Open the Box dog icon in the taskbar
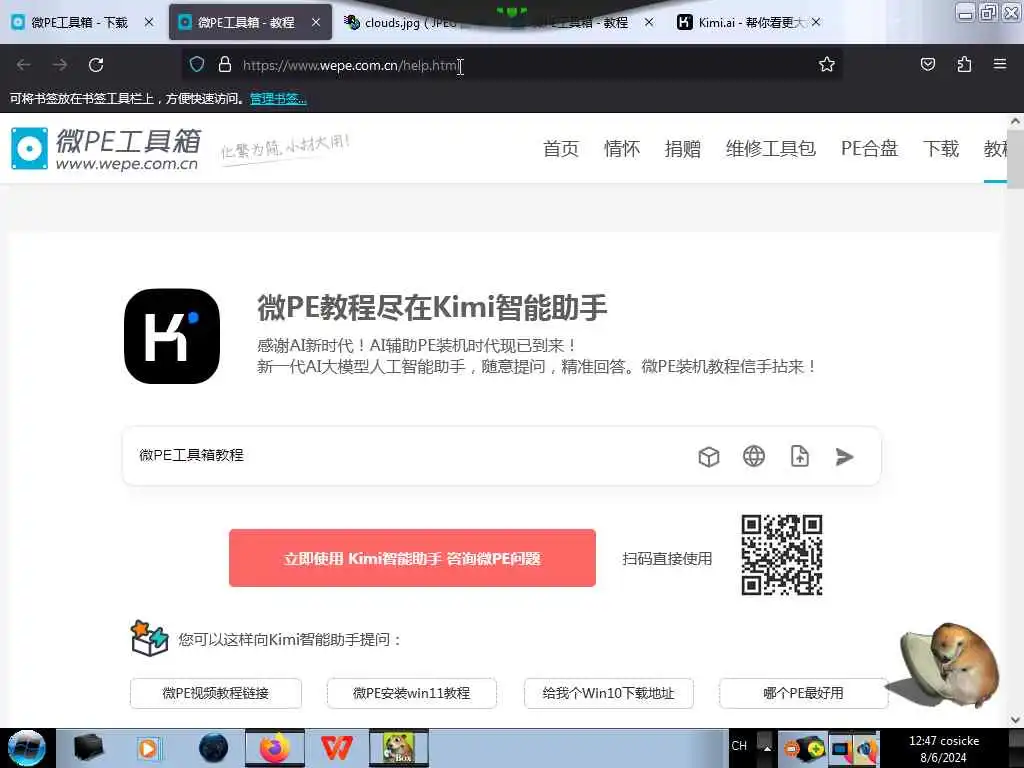 pyautogui.click(x=399, y=748)
